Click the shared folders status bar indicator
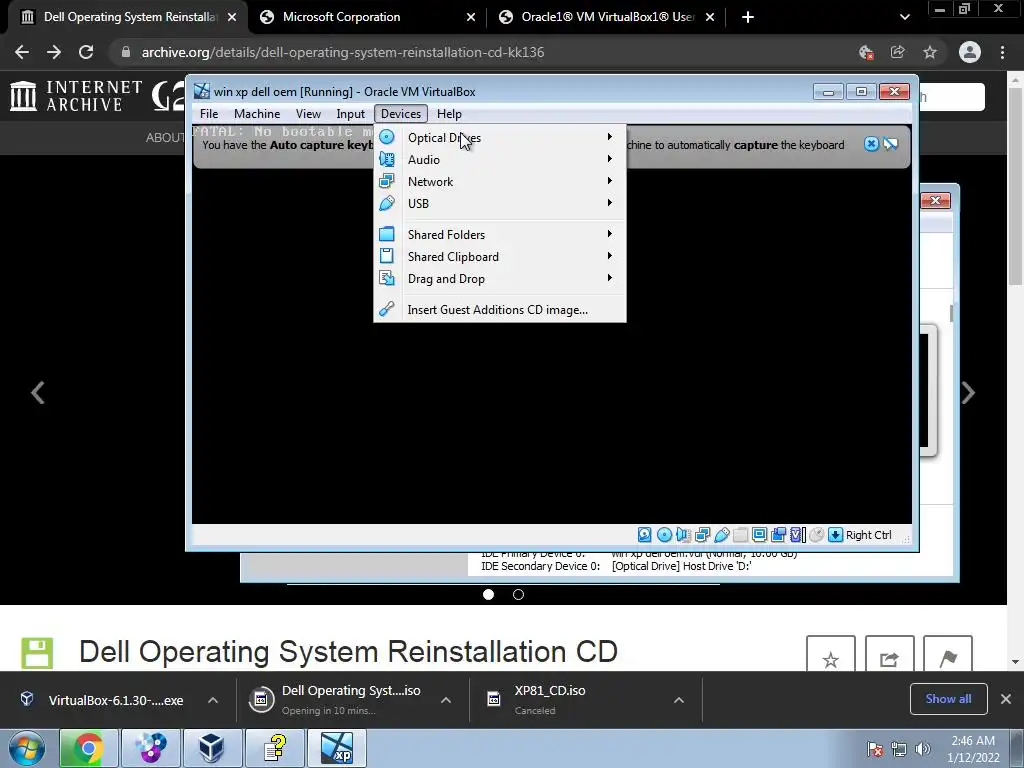This screenshot has width=1024, height=768. pos(741,535)
